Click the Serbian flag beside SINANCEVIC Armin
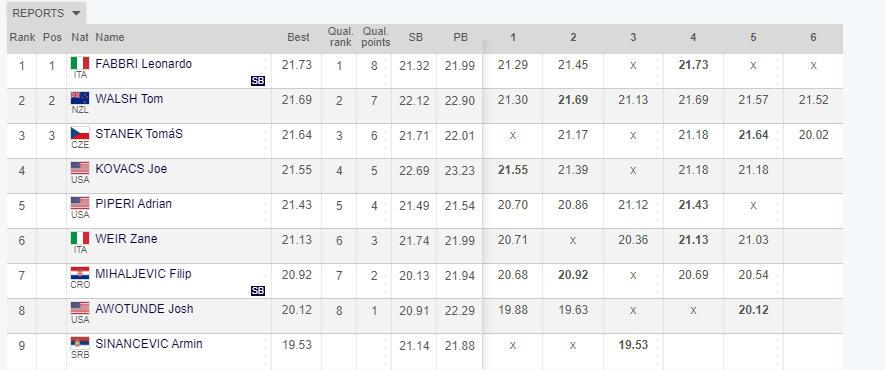Screen dimensions: 885x370 click(x=80, y=343)
